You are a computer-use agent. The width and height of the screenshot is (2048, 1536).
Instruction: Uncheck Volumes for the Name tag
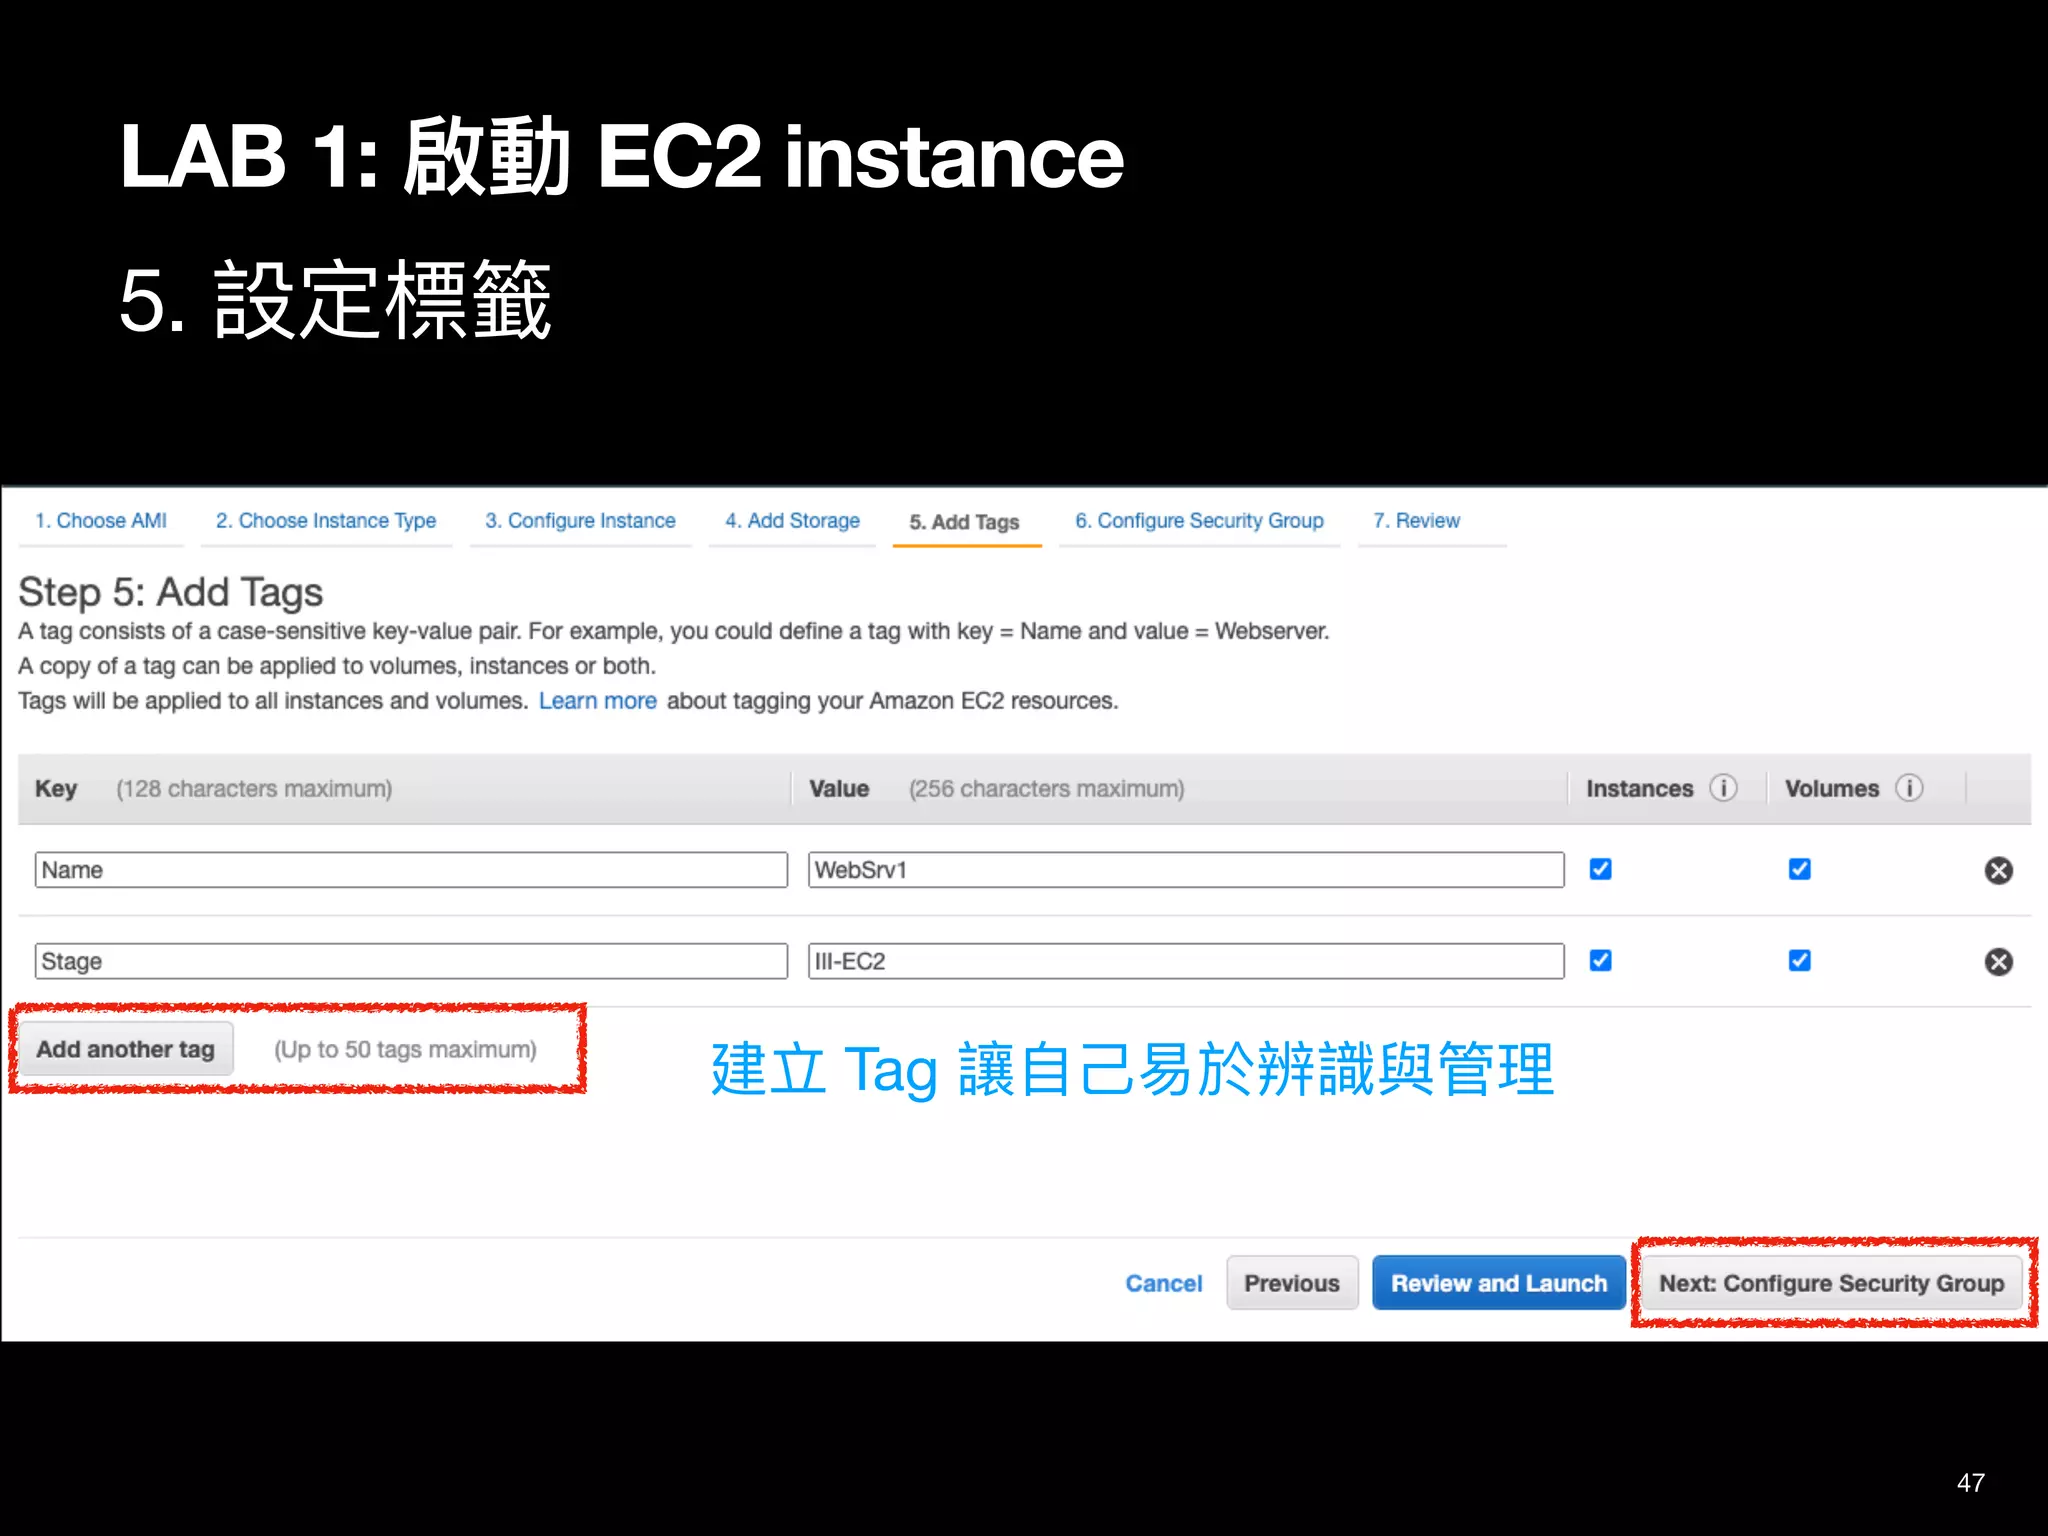pos(1799,869)
